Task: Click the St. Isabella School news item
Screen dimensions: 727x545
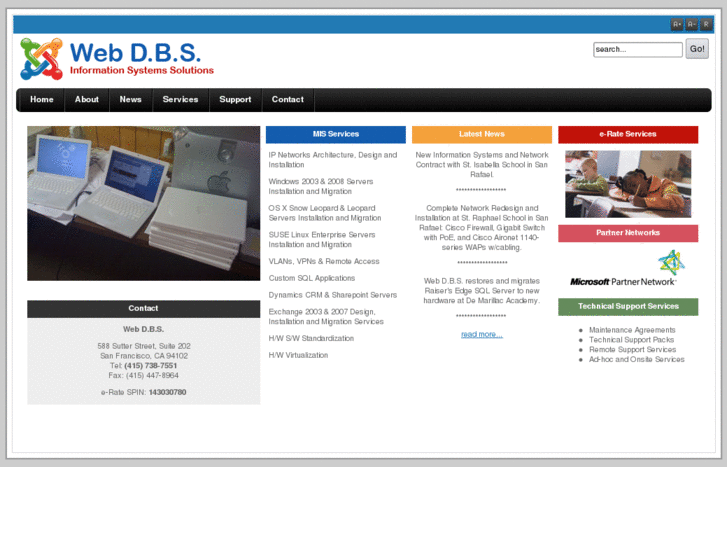Action: pyautogui.click(x=482, y=165)
